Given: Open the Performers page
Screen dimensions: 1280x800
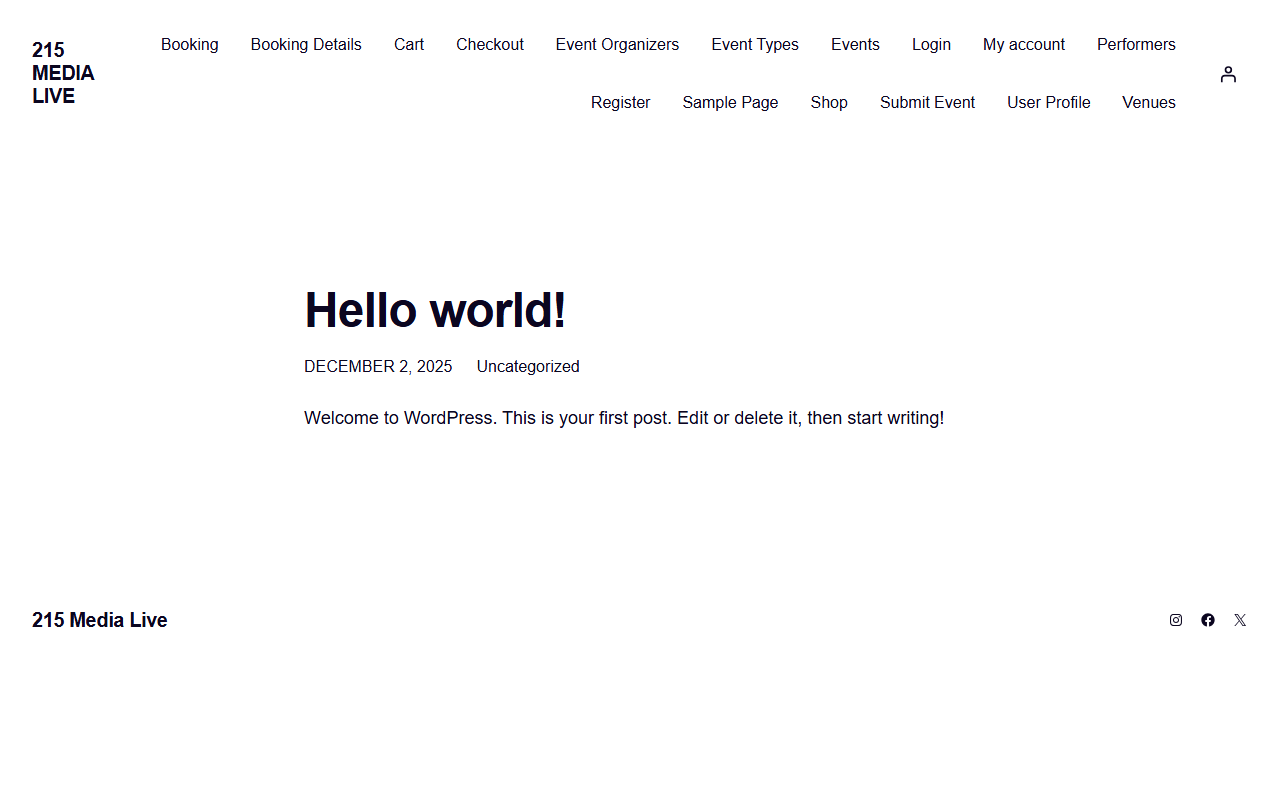Looking at the screenshot, I should (1136, 44).
